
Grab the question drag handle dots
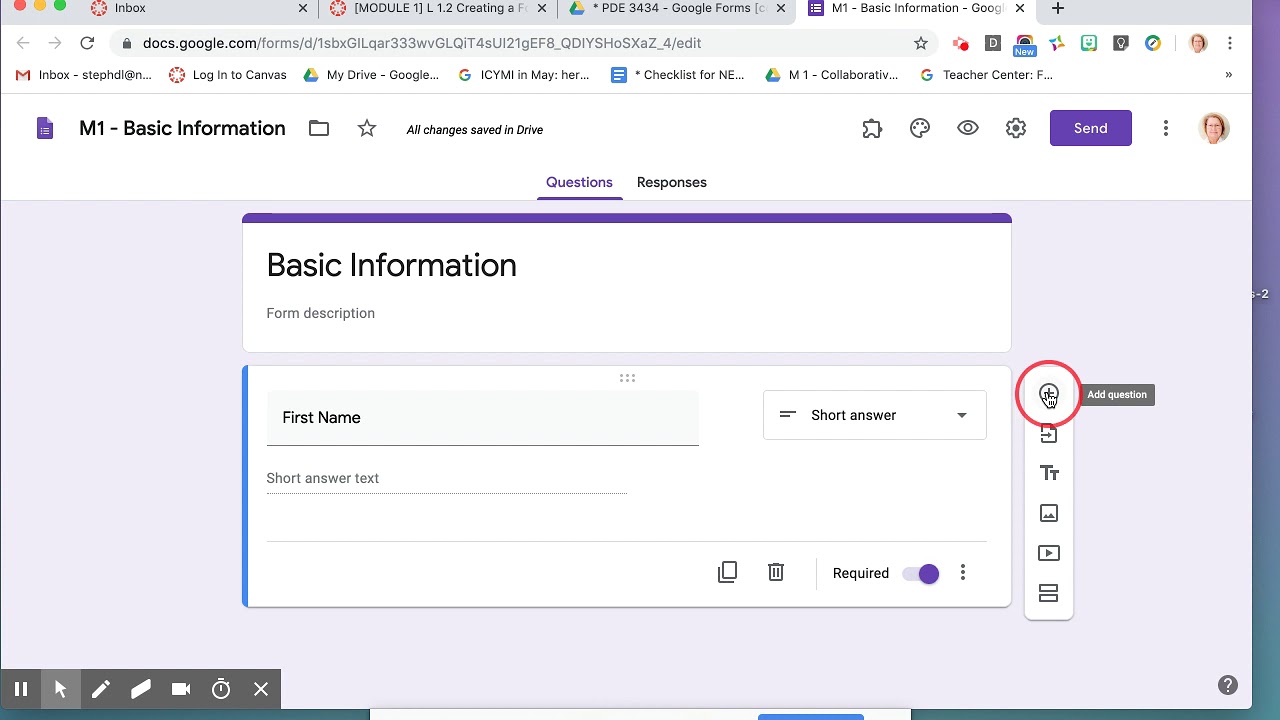coord(627,378)
